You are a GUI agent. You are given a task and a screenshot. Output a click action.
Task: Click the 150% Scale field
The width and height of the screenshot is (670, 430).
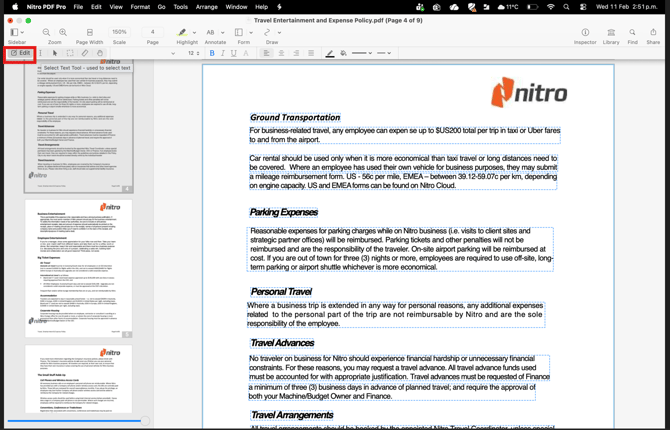119,32
